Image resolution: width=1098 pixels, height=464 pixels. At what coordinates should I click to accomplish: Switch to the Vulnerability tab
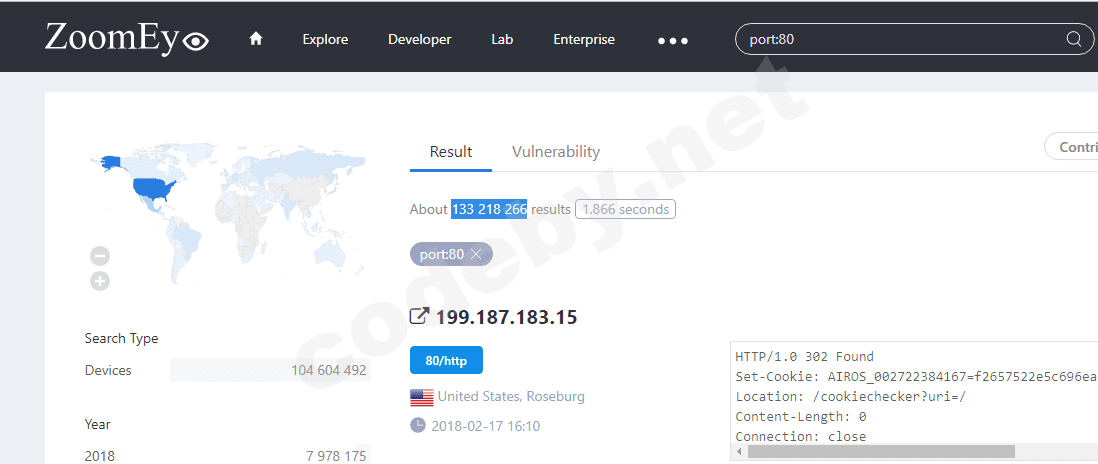pos(556,152)
